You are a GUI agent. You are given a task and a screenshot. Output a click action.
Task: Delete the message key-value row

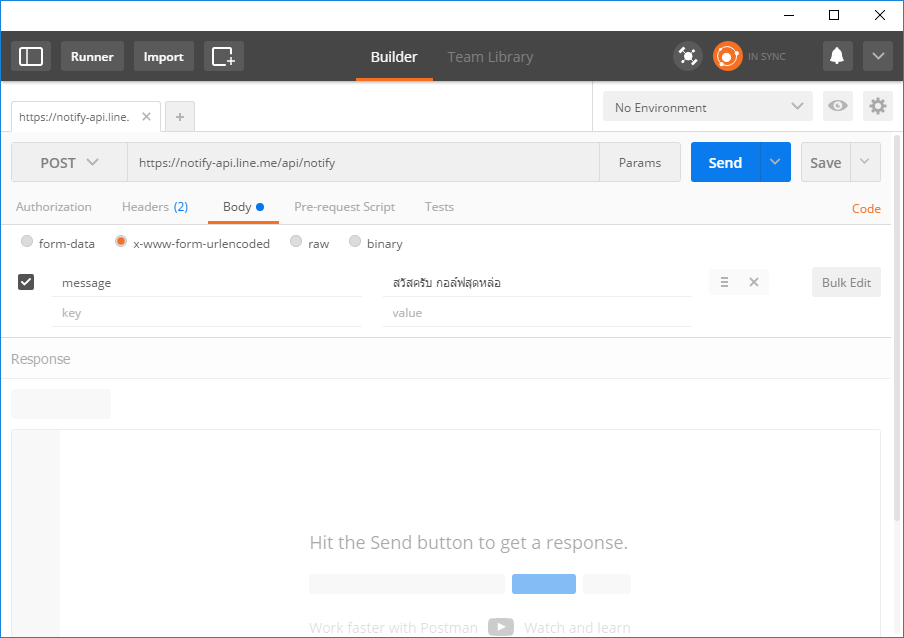coord(754,282)
